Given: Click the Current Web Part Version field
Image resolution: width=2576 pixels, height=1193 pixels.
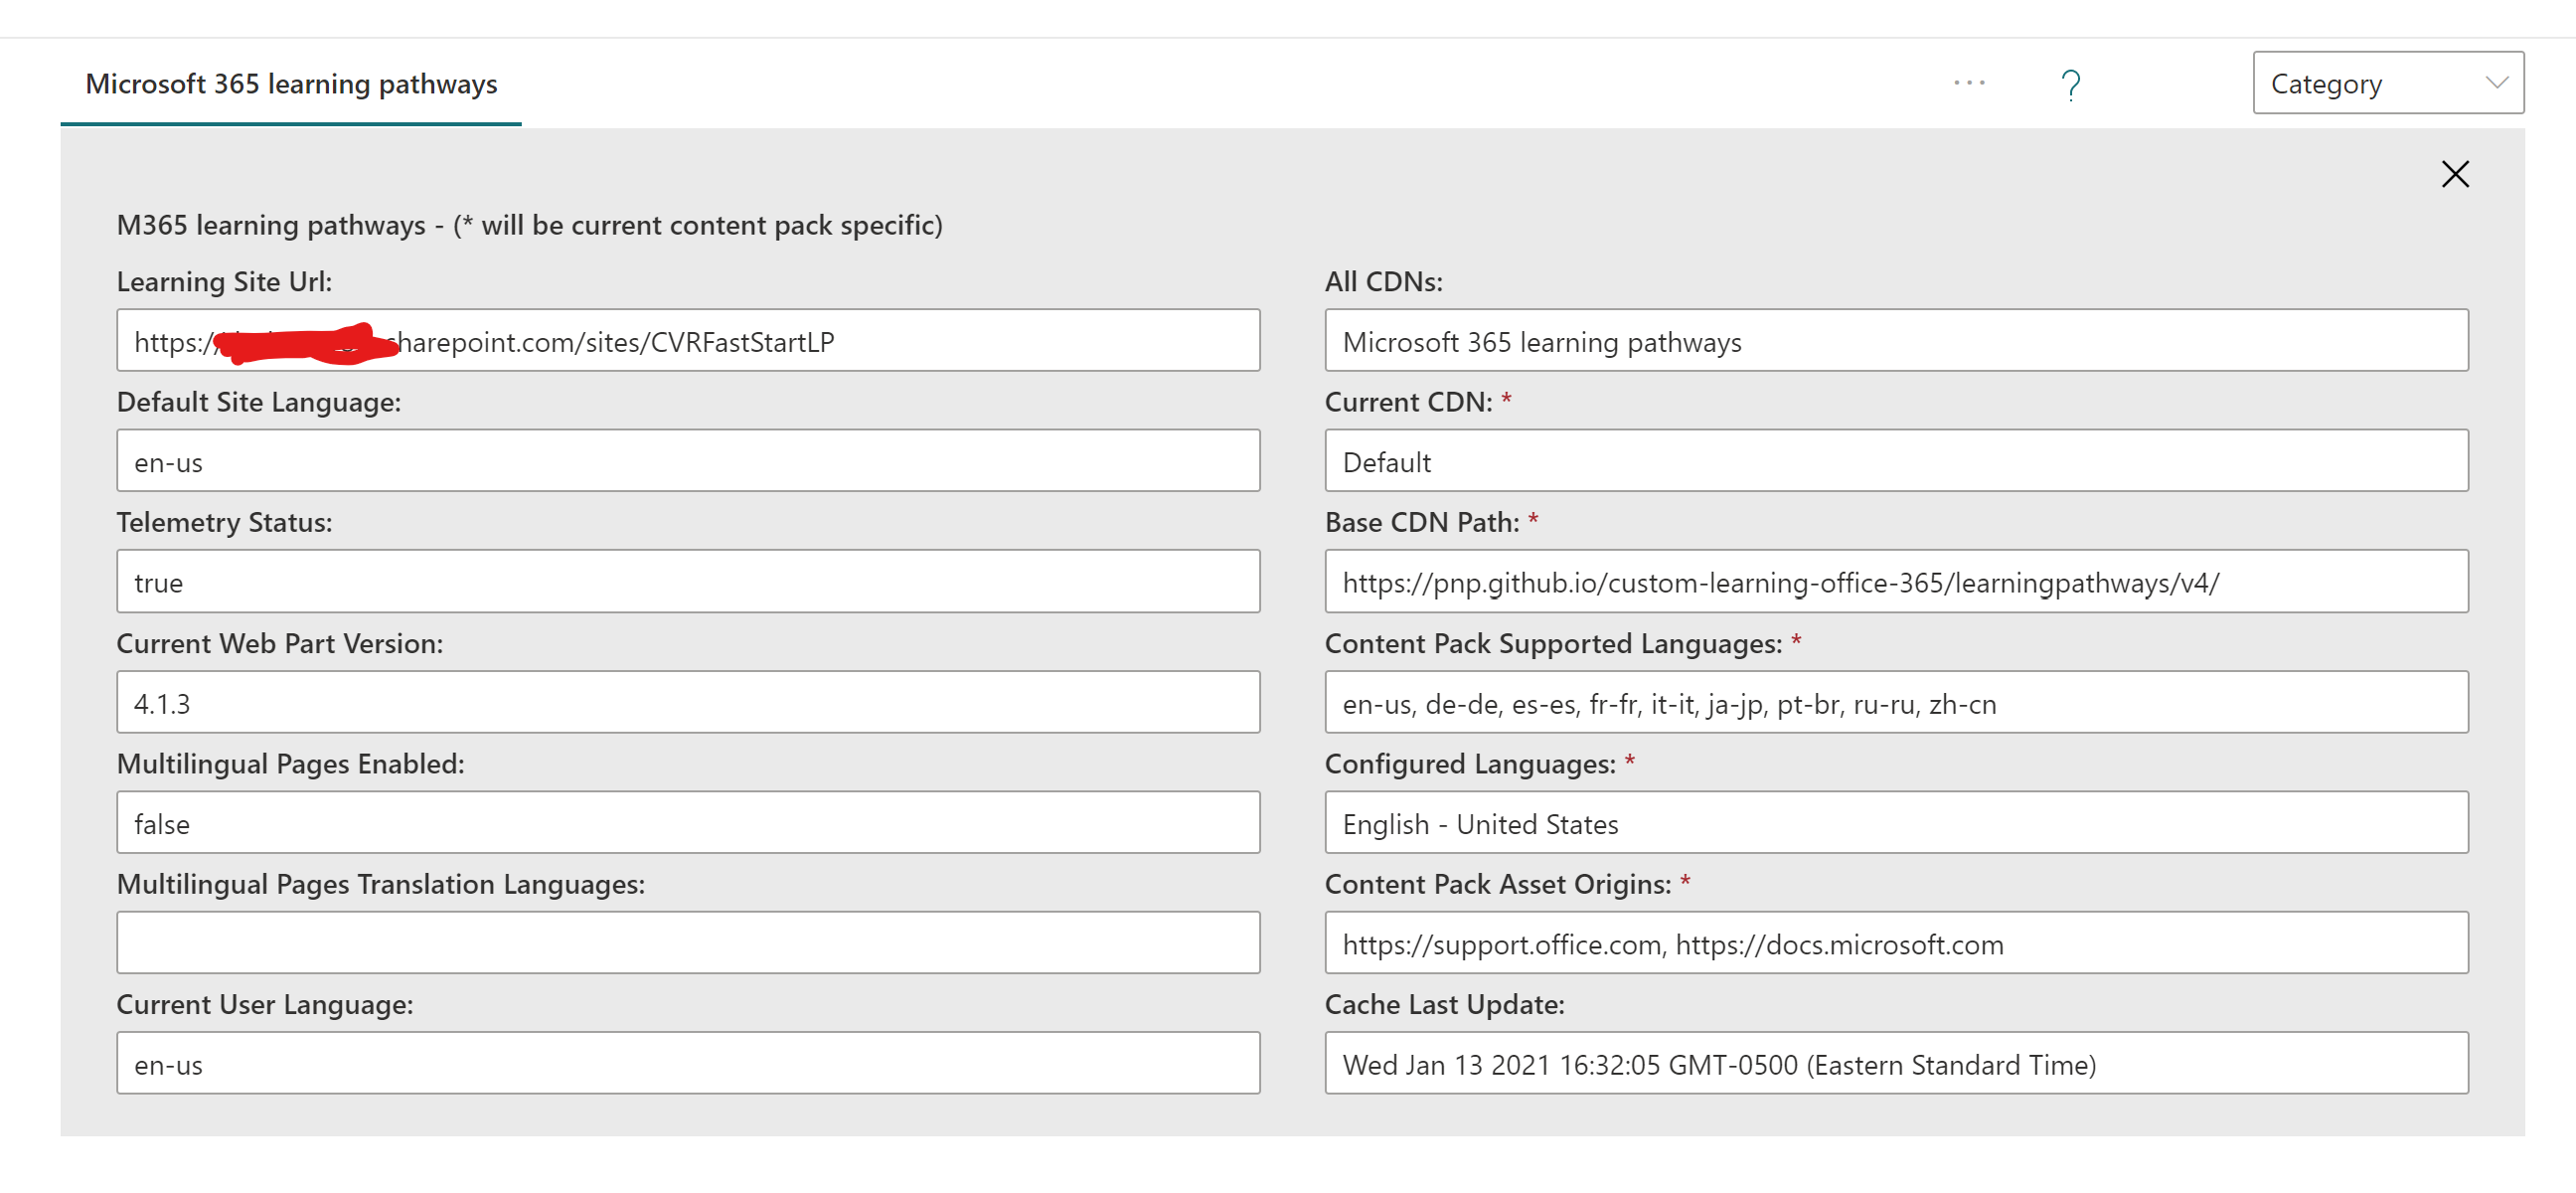Looking at the screenshot, I should pyautogui.click(x=688, y=702).
